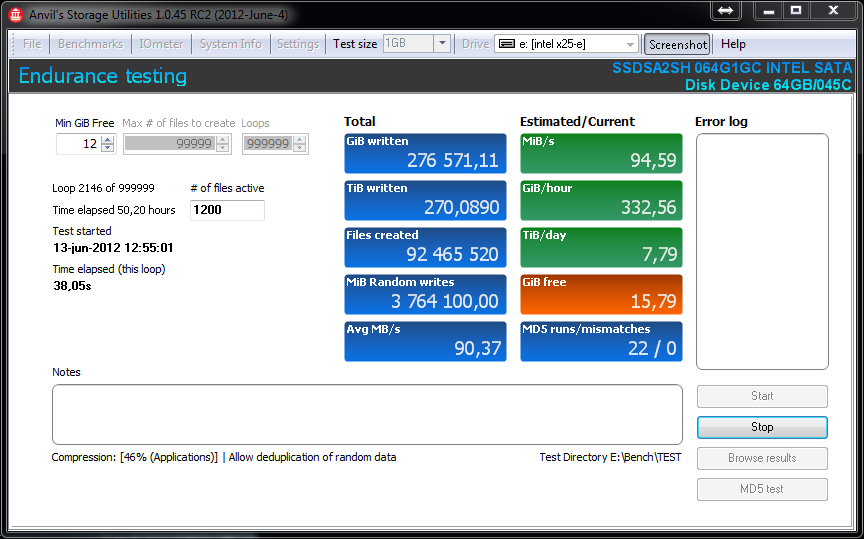Click the Screenshot button
Viewport: 864px width, 539px height.
[678, 45]
